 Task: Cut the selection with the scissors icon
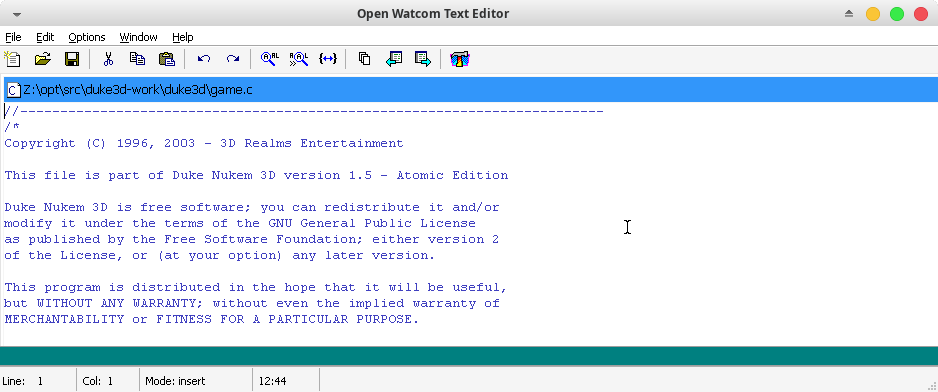pos(108,59)
